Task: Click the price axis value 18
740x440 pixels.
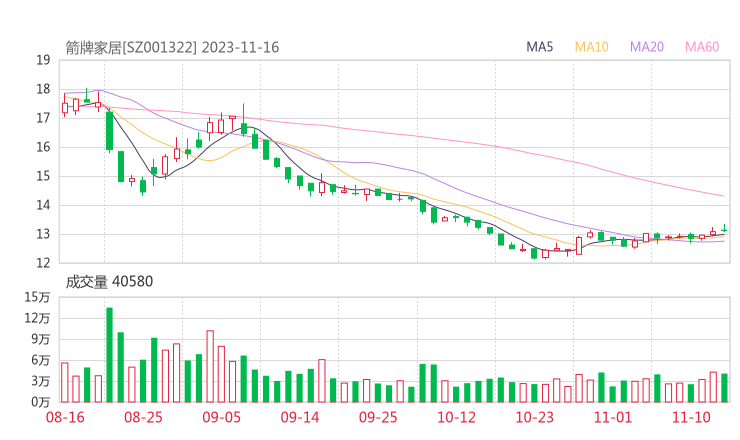Action: click(43, 89)
